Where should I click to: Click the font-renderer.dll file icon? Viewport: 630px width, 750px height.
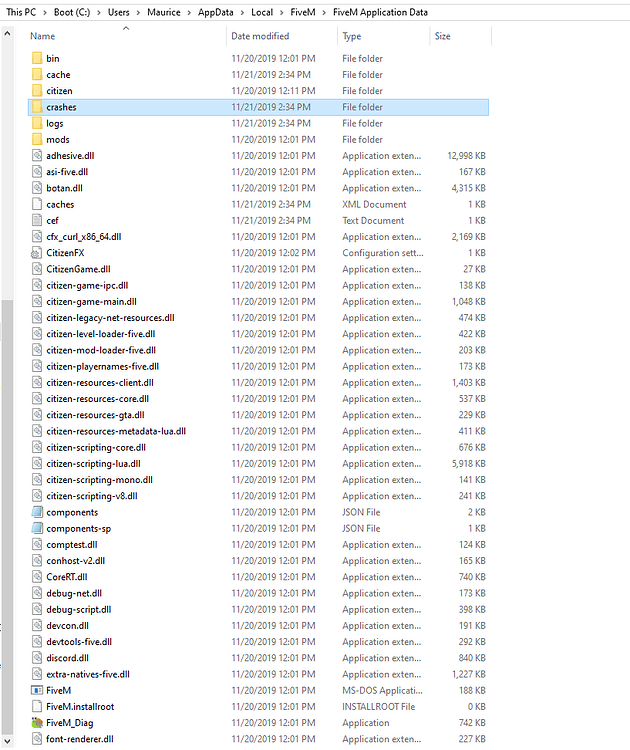coord(37,739)
